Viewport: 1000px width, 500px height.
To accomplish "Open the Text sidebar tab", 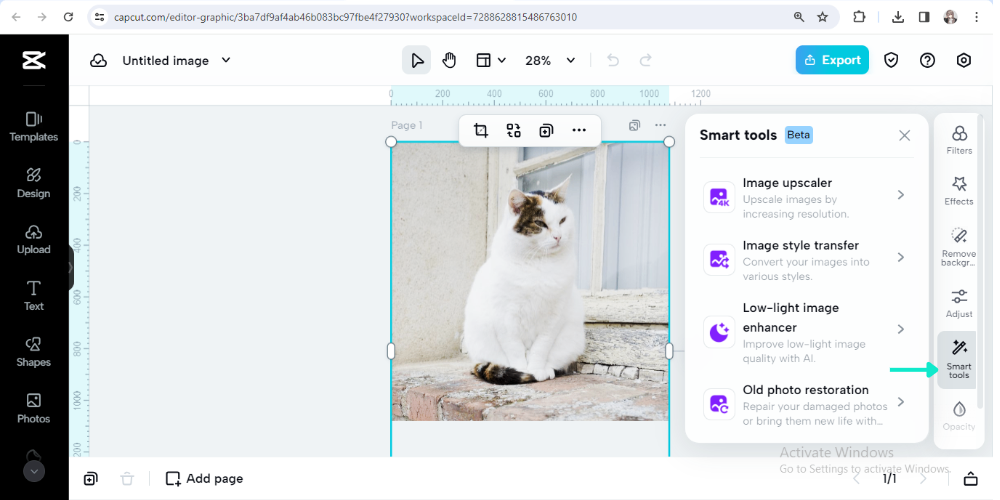I will (34, 295).
